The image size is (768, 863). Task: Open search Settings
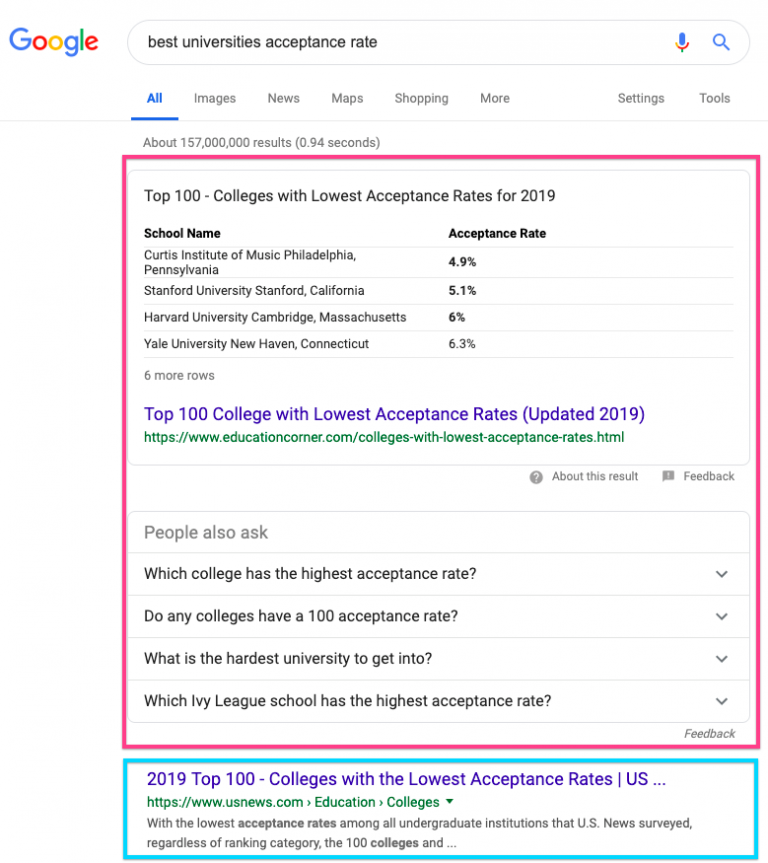point(640,98)
